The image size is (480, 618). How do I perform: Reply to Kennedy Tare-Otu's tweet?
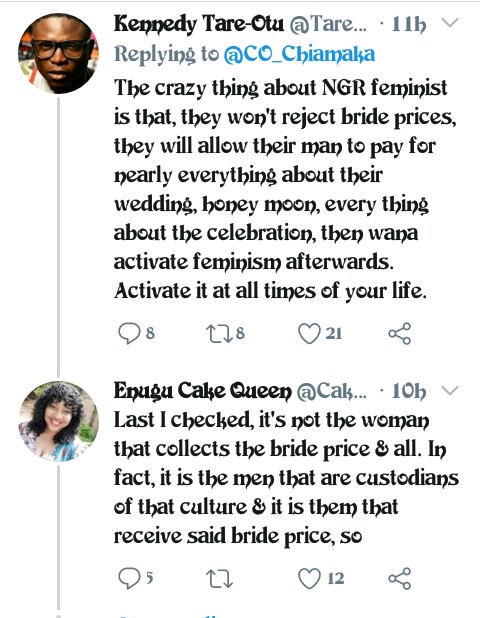click(x=129, y=333)
